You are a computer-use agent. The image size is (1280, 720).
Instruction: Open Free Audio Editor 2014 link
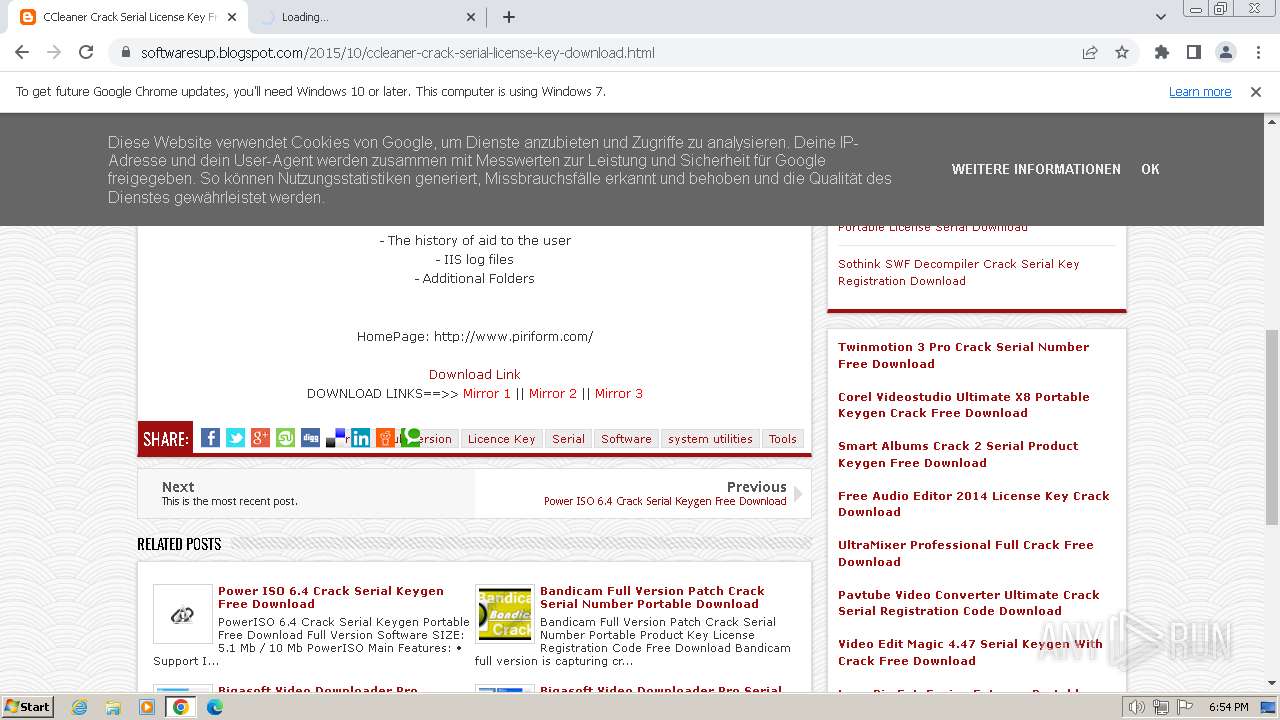click(974, 504)
